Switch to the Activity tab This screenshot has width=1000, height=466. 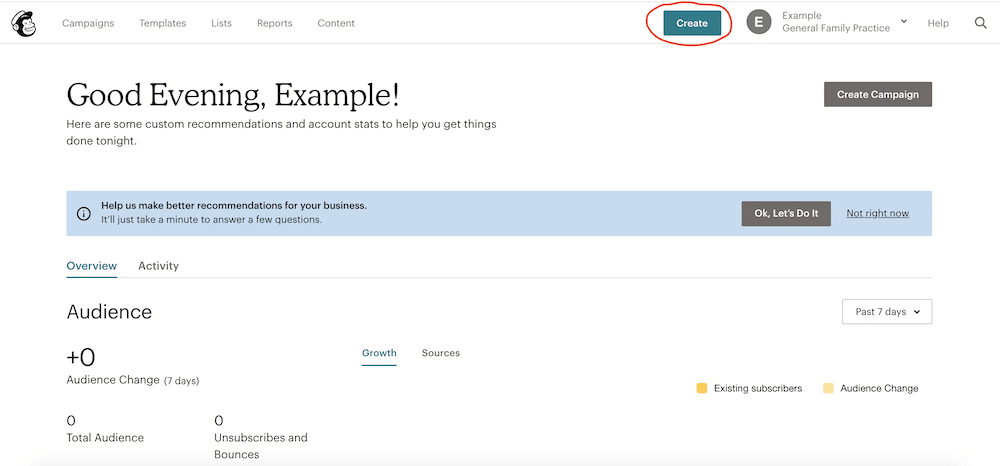coord(158,266)
